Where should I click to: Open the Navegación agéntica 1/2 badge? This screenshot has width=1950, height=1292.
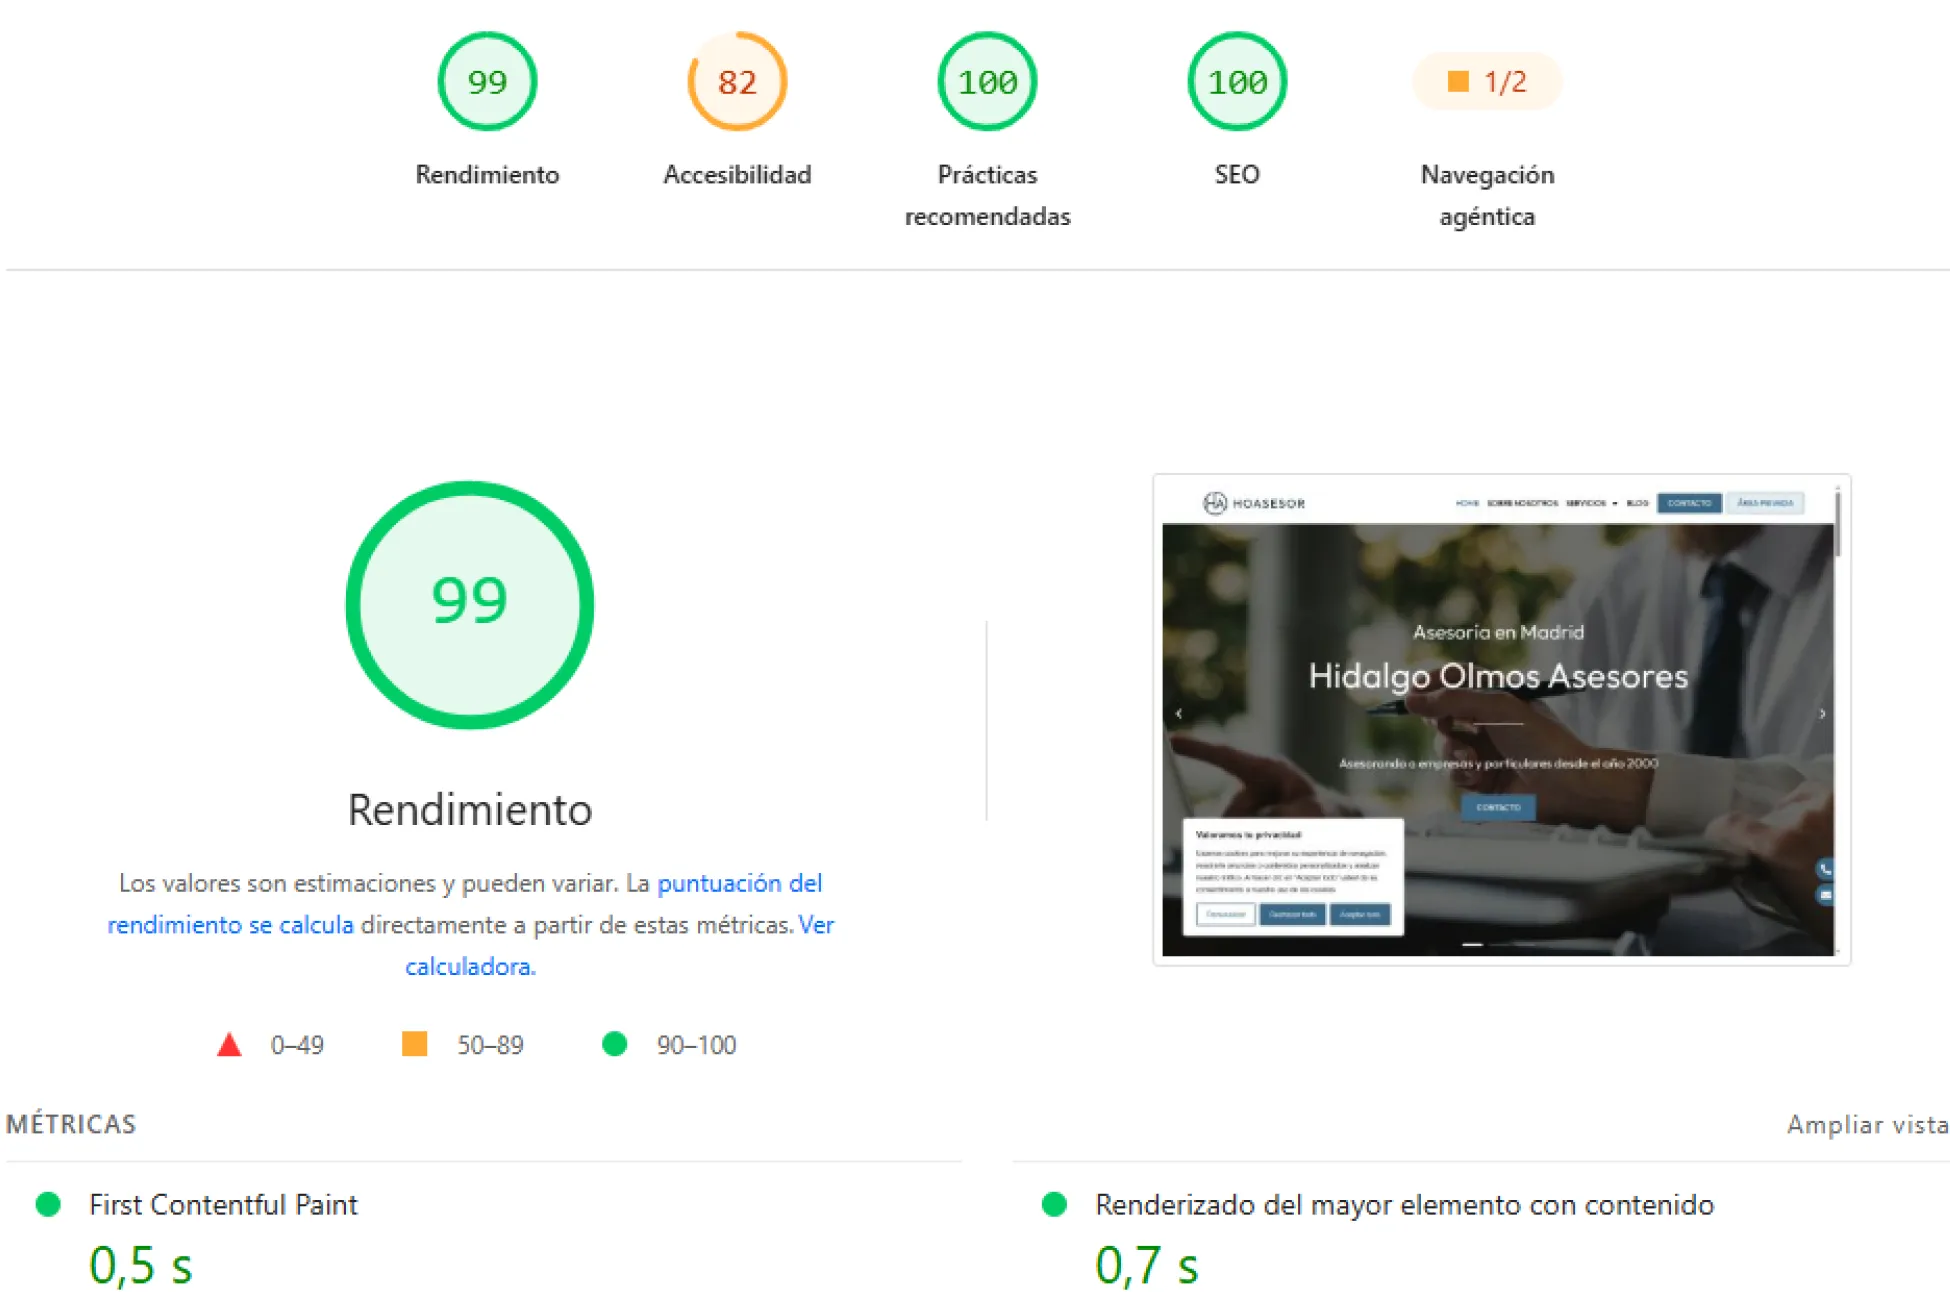1487,81
